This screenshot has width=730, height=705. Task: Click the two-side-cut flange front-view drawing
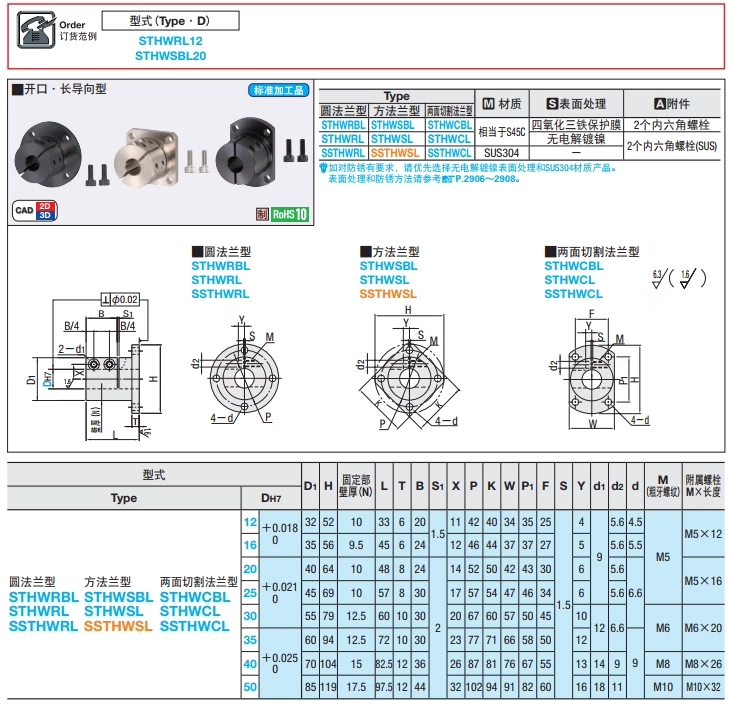[x=599, y=370]
